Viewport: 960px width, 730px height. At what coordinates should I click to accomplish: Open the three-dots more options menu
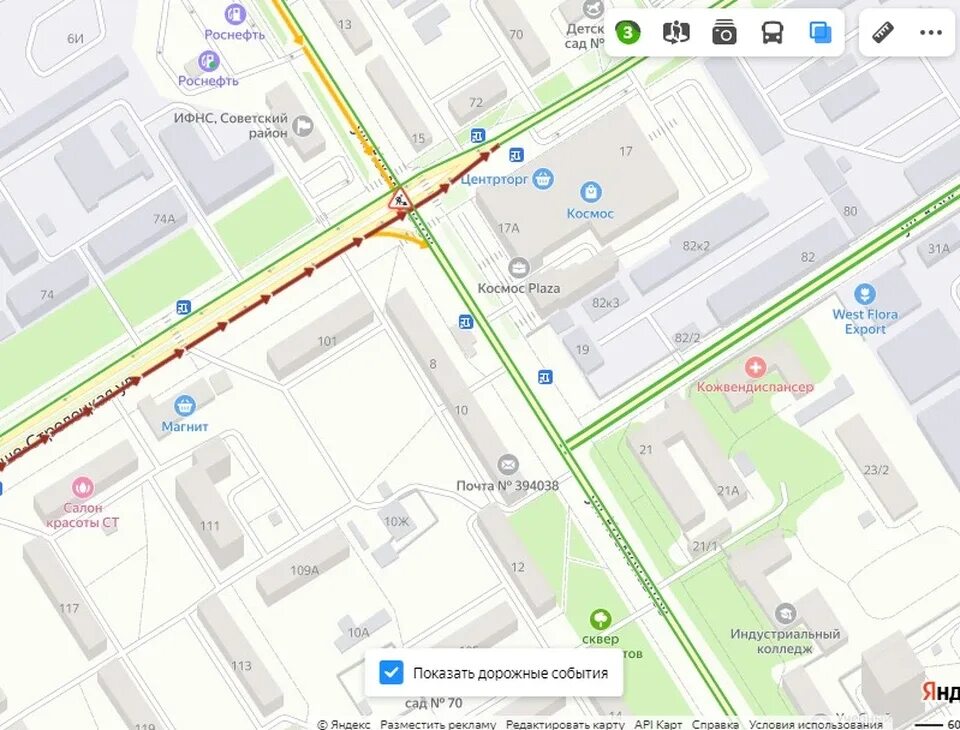[x=931, y=32]
